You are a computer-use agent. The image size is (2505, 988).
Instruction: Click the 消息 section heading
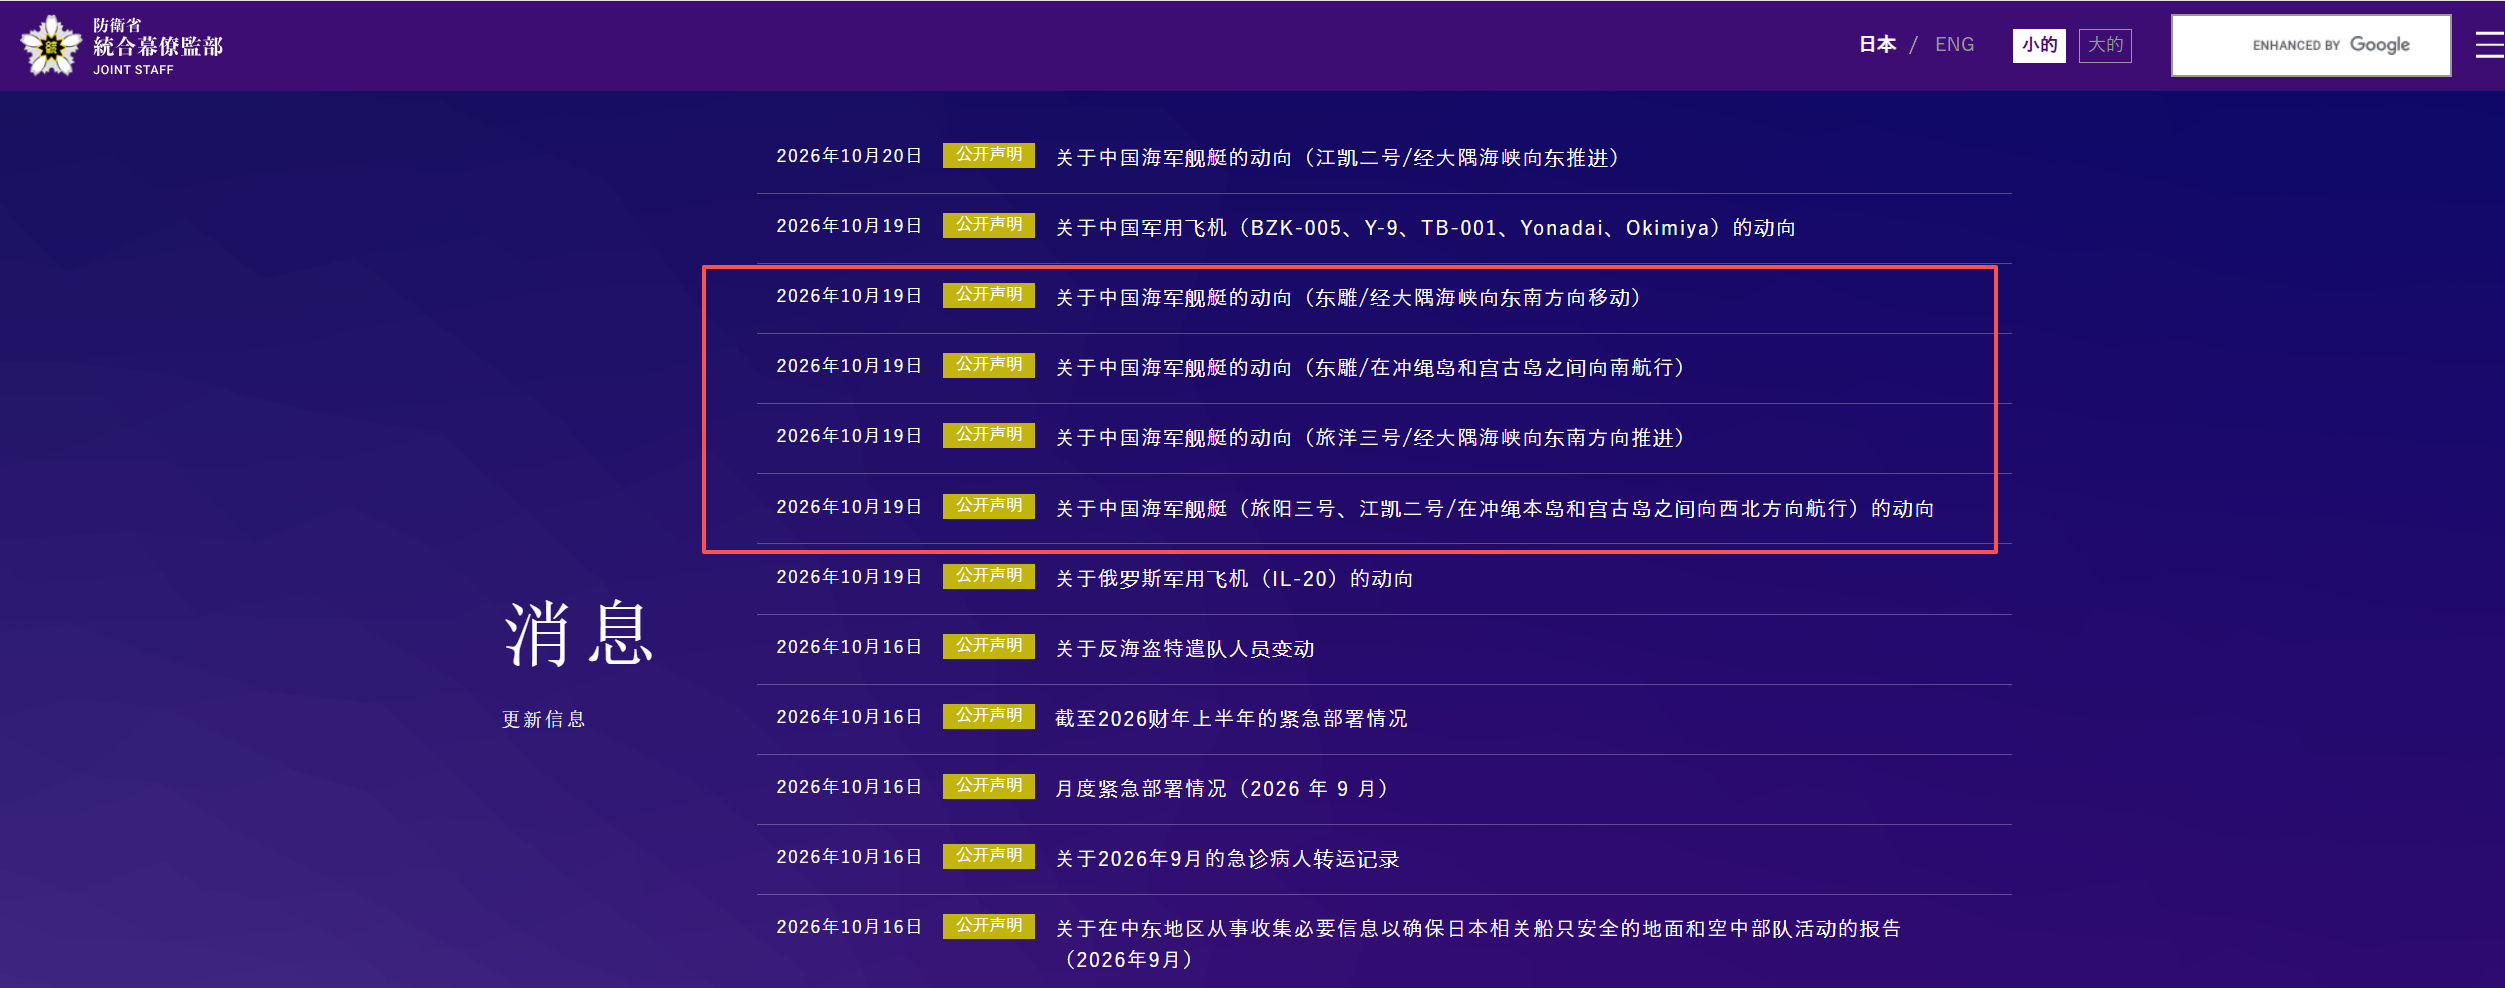click(578, 634)
